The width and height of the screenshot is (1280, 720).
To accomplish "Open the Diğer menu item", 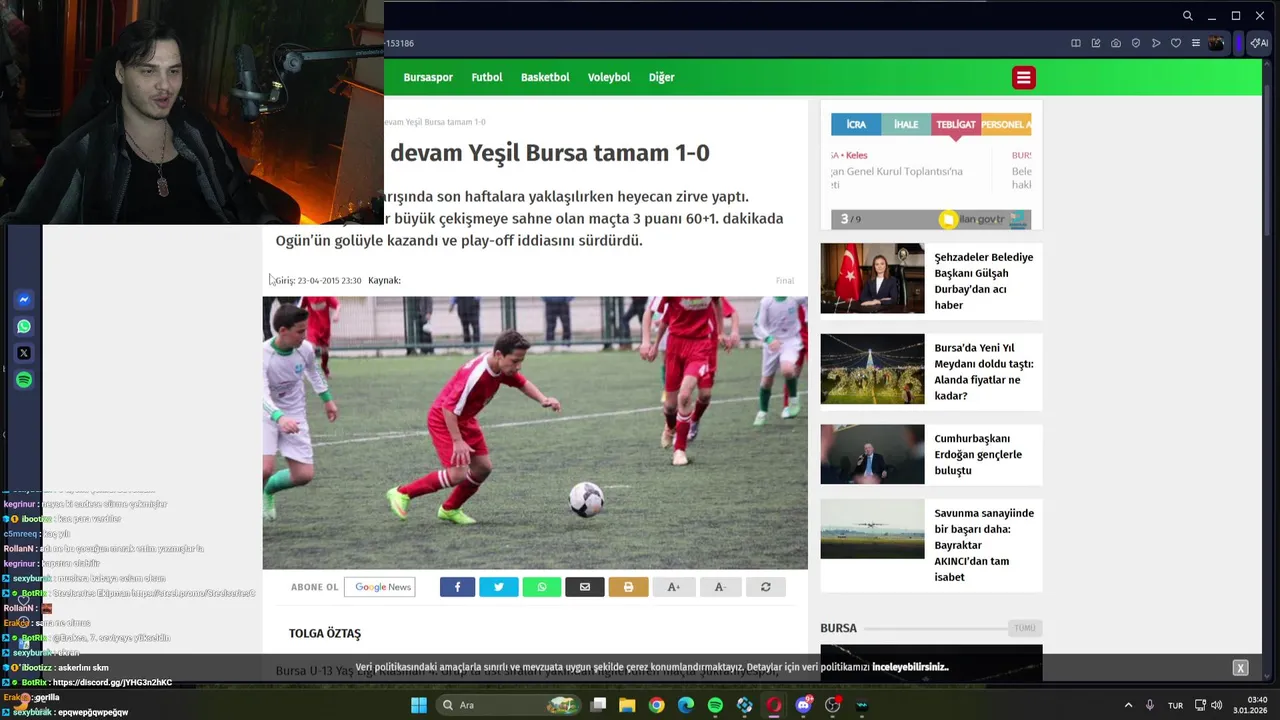I will click(661, 77).
